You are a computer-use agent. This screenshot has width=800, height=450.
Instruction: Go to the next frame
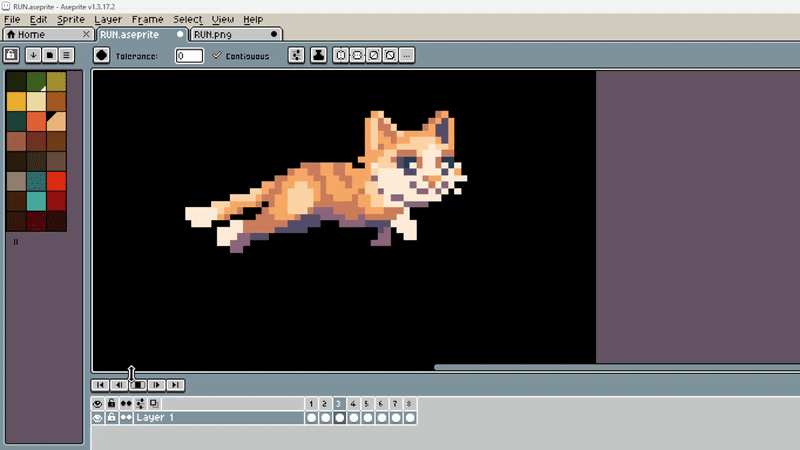click(157, 385)
